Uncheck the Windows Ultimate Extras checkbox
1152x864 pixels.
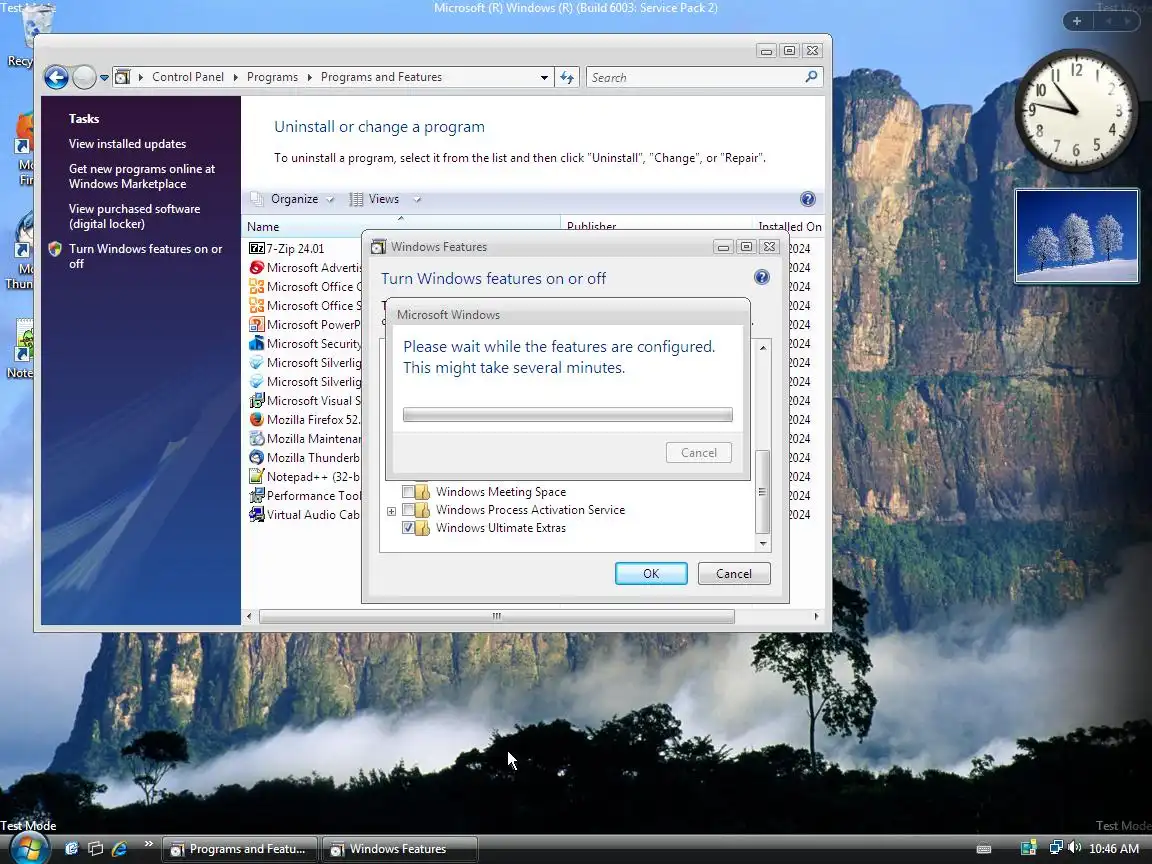408,528
